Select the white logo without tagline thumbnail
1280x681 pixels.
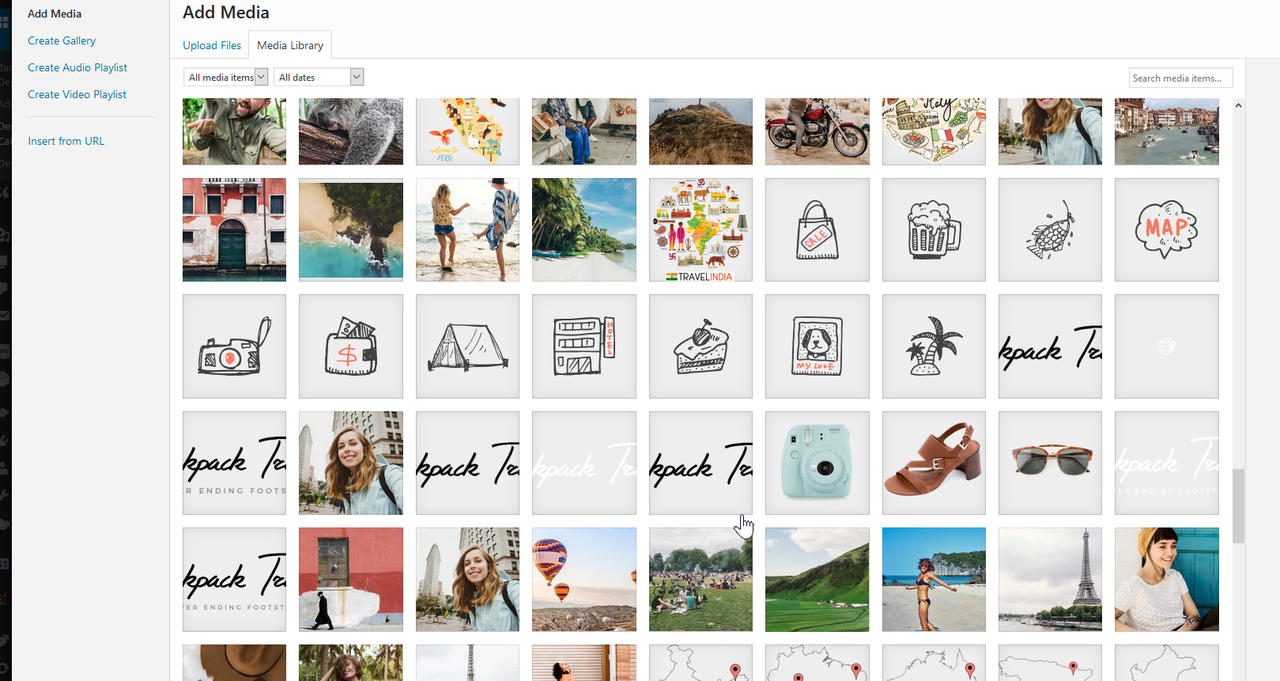[584, 463]
